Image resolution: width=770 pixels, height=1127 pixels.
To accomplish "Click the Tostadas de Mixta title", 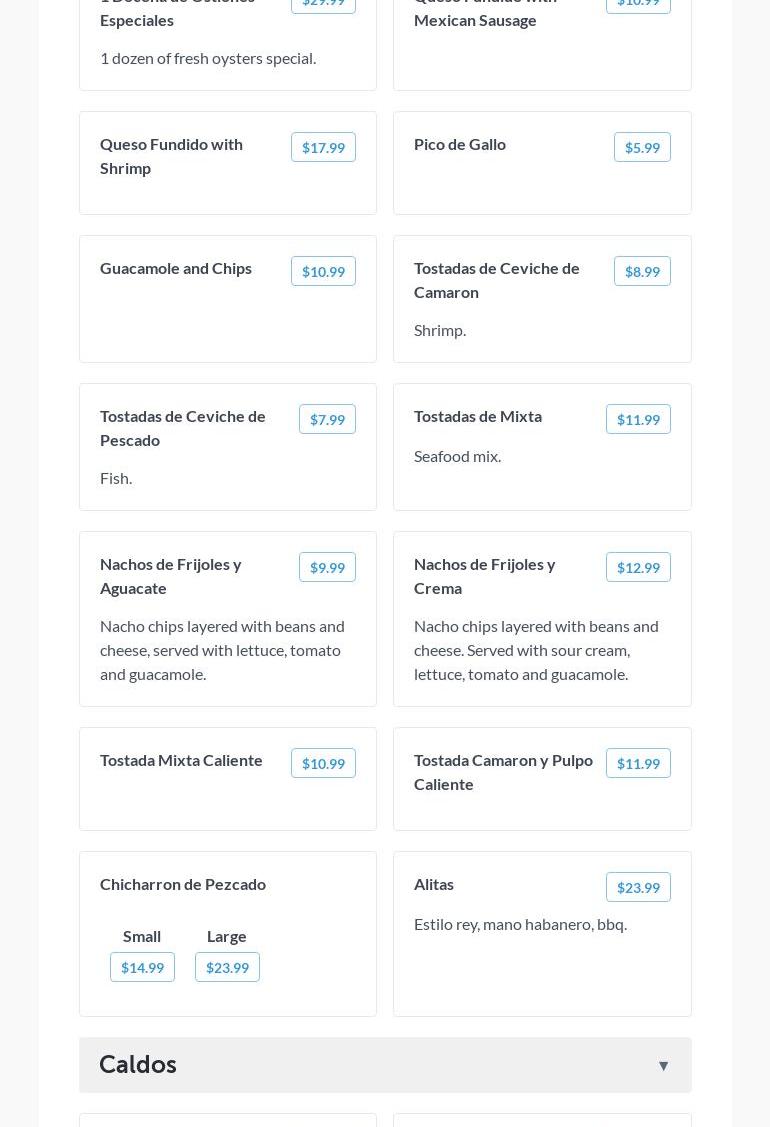I will (477, 416).
